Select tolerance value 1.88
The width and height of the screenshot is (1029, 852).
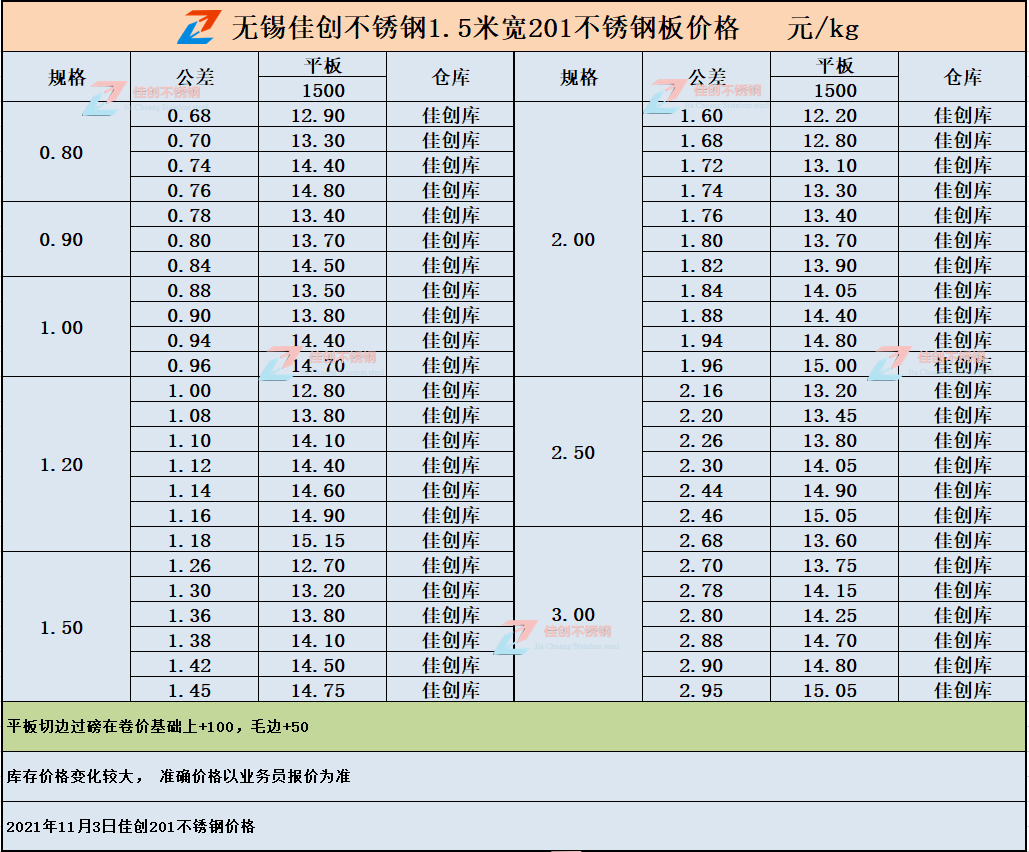point(701,316)
